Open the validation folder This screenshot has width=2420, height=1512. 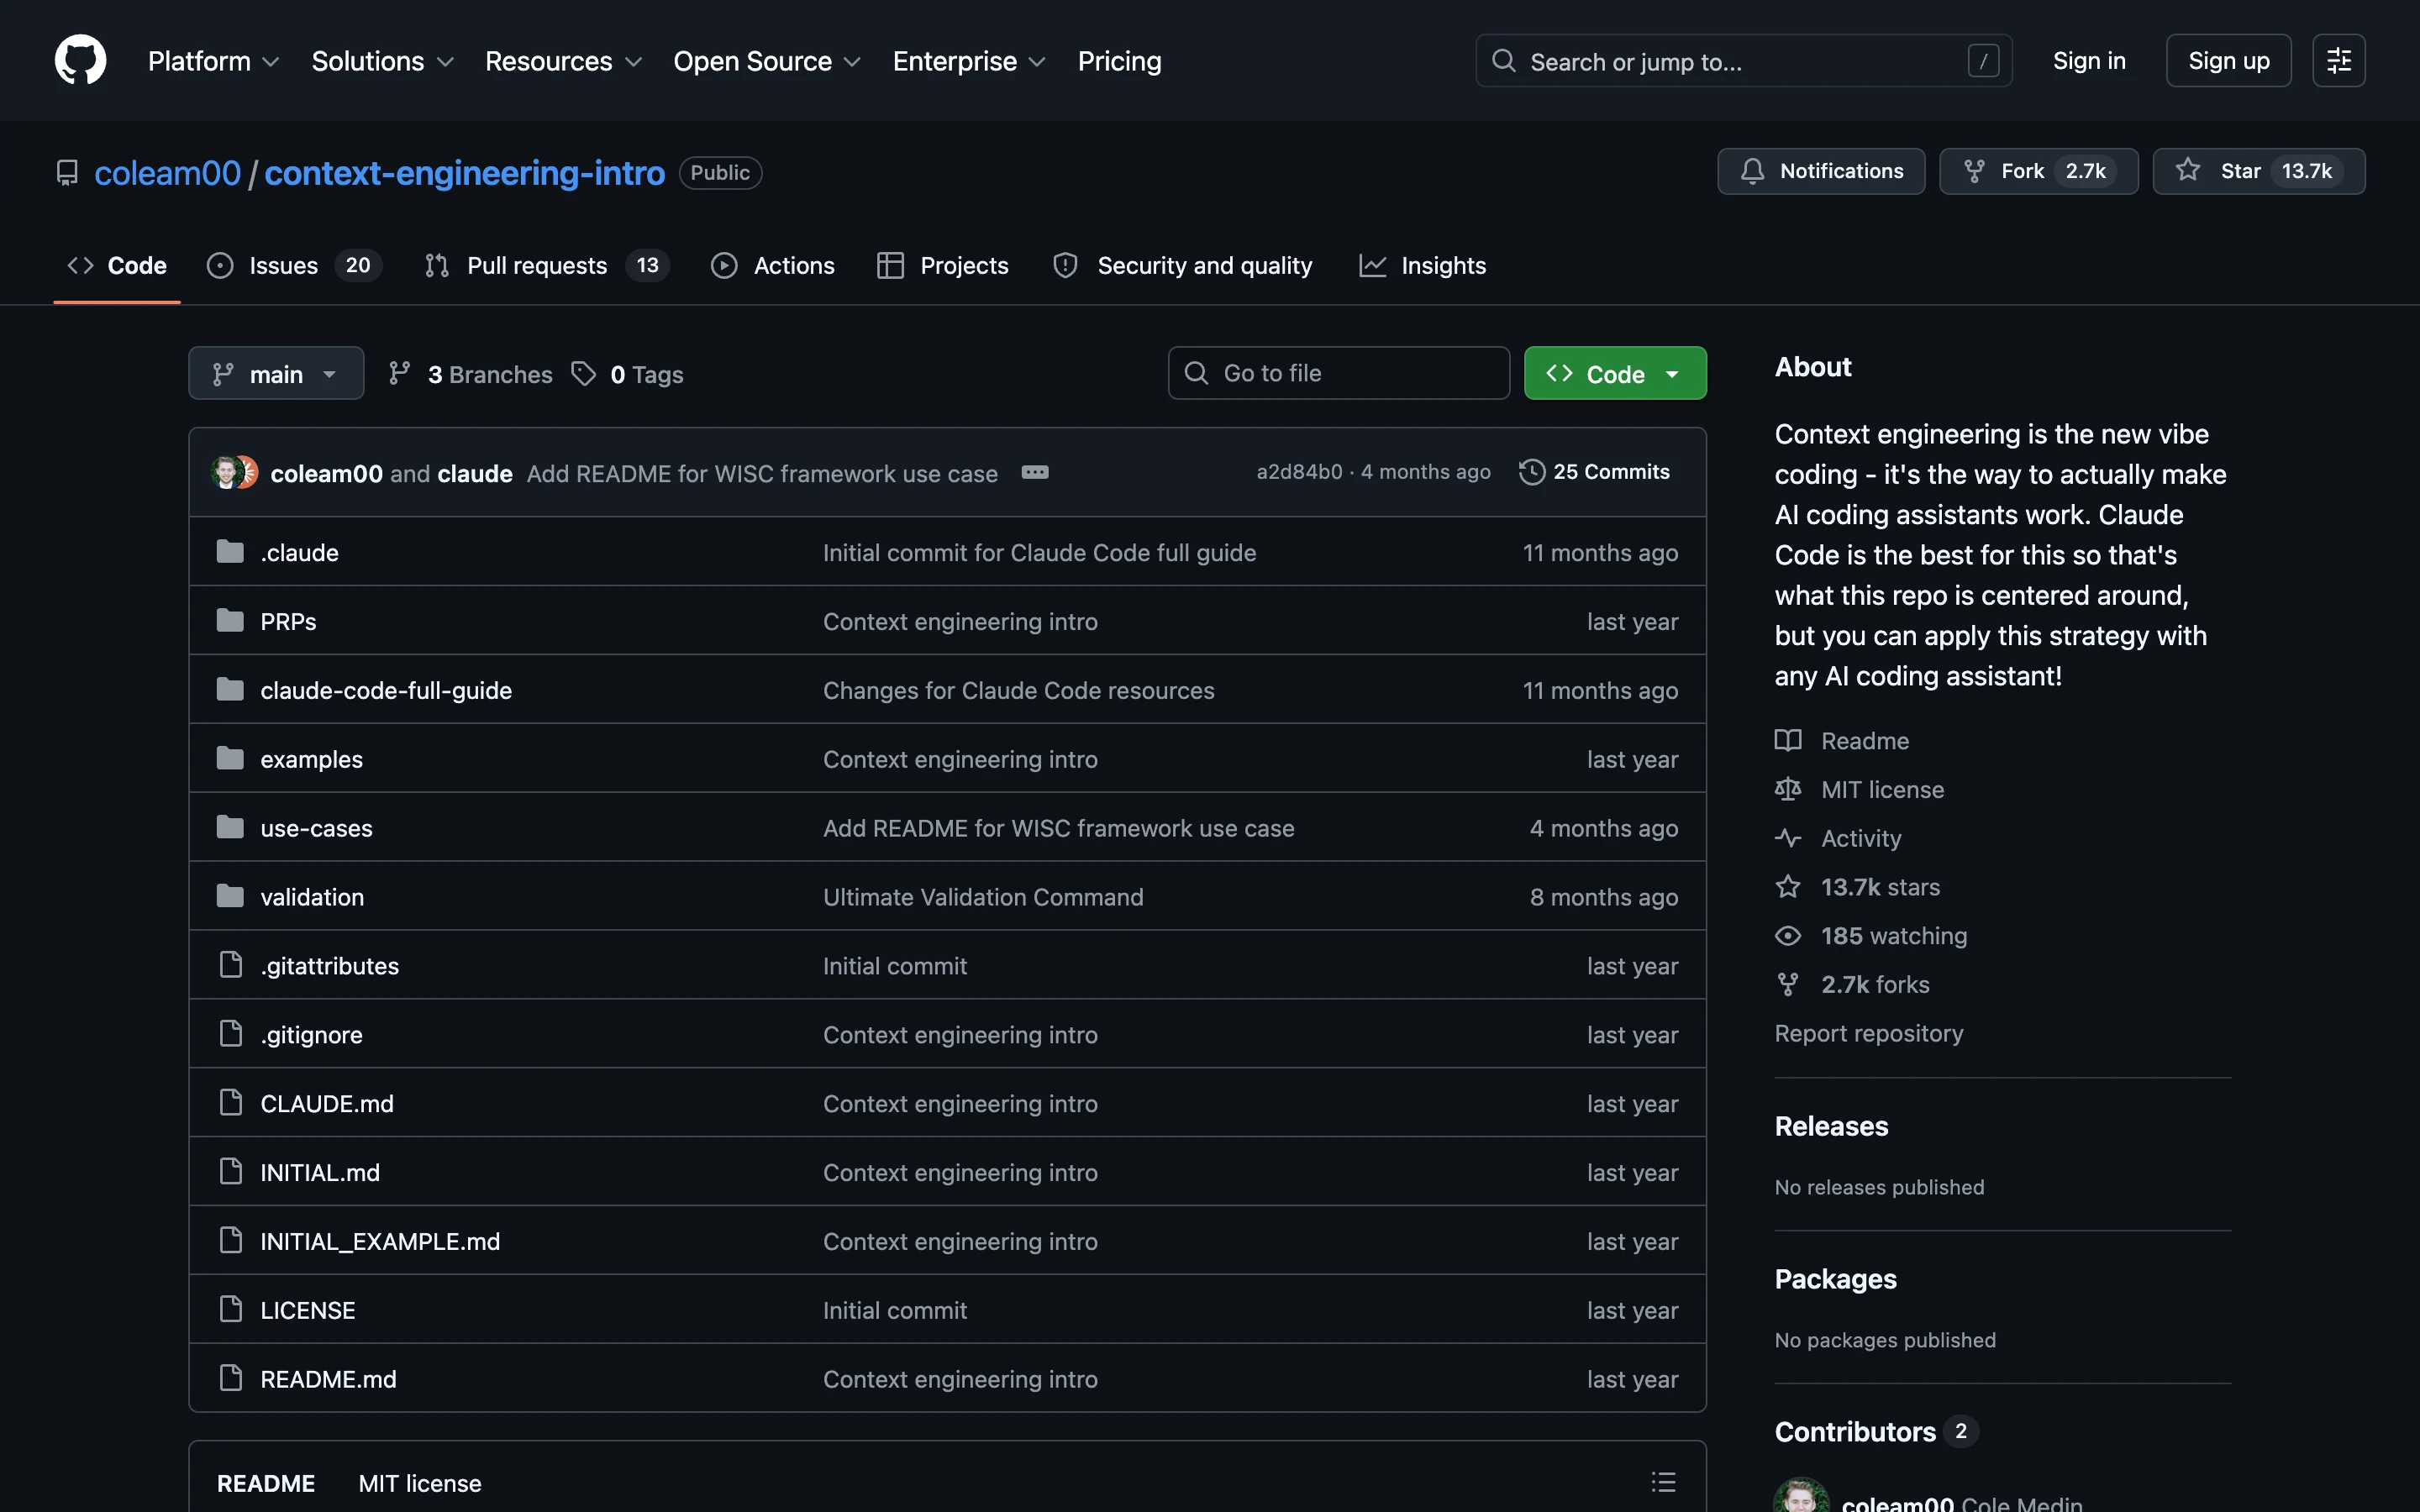coord(312,897)
